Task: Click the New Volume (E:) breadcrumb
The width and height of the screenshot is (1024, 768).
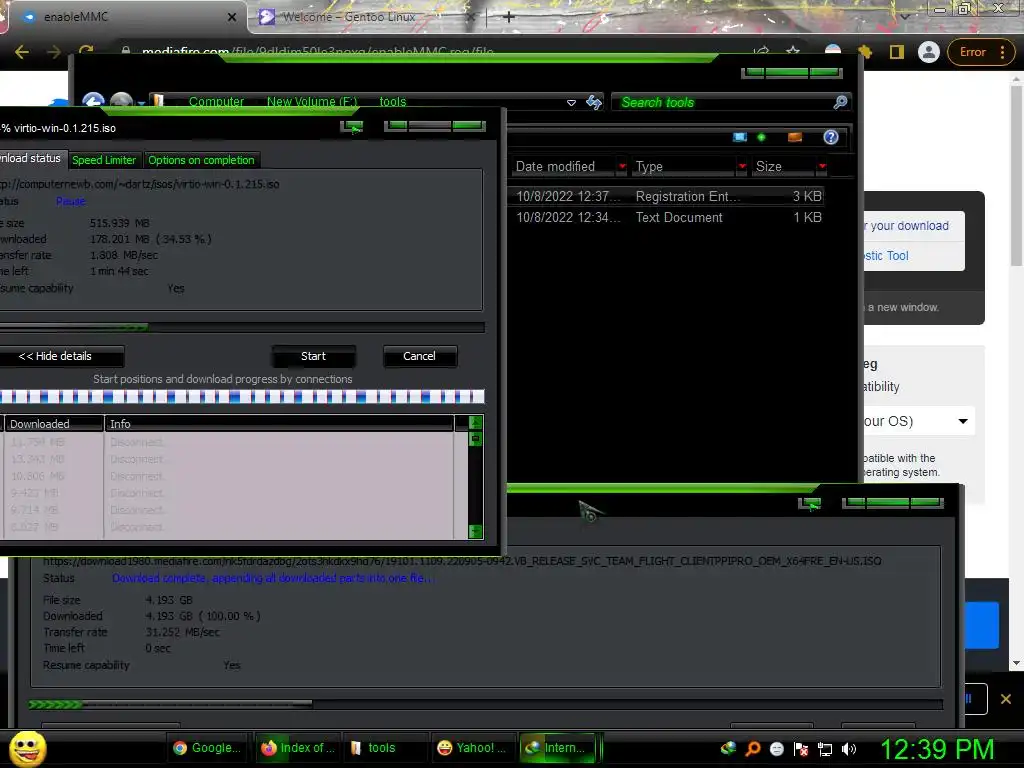Action: click(312, 102)
